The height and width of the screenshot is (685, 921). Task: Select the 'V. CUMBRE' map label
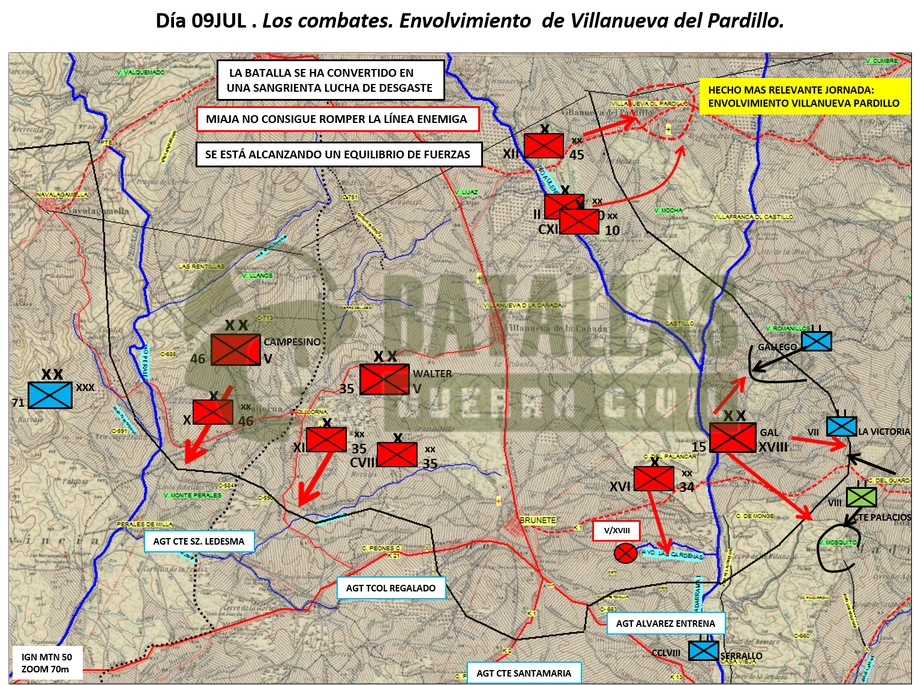point(882,61)
